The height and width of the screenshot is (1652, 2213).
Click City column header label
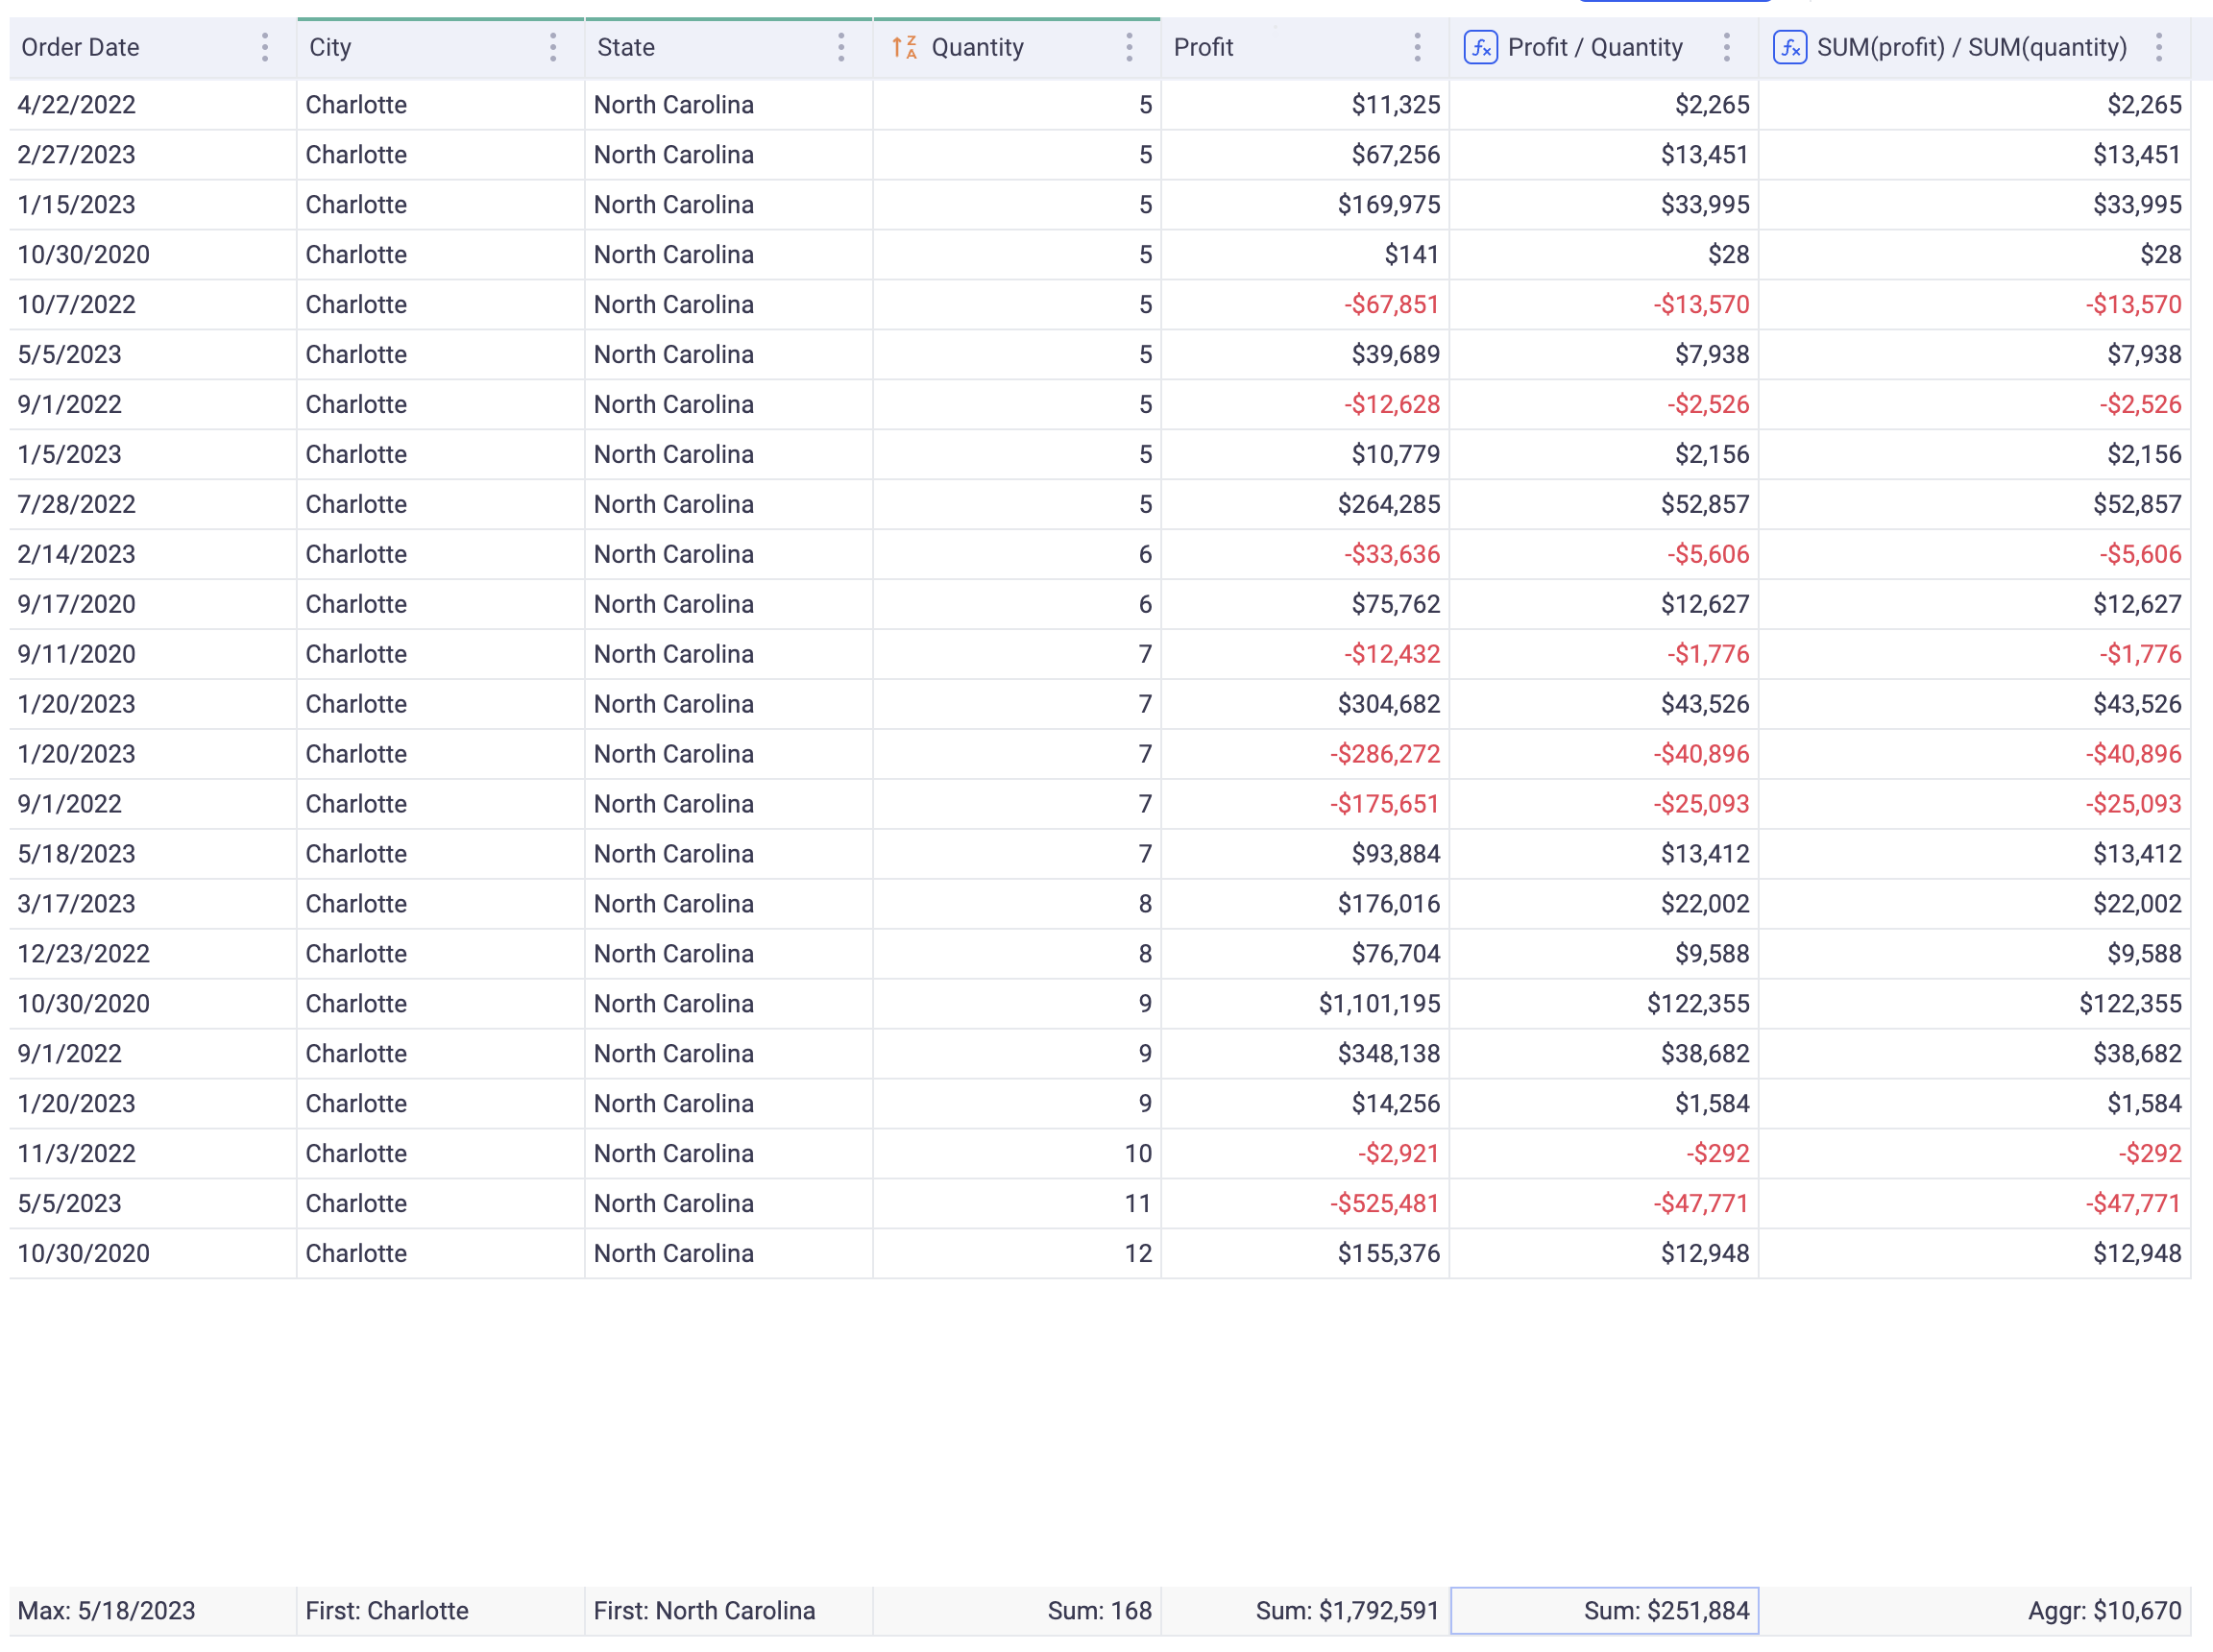click(330, 47)
